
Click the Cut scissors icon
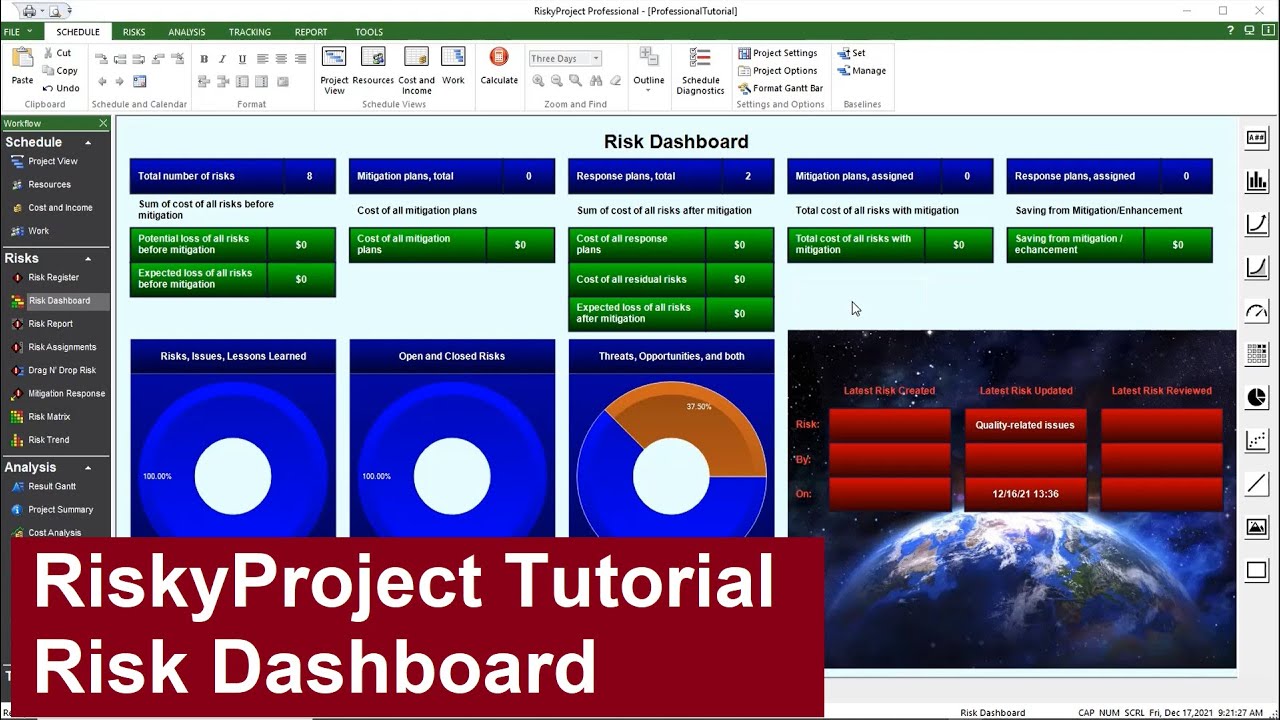48,53
